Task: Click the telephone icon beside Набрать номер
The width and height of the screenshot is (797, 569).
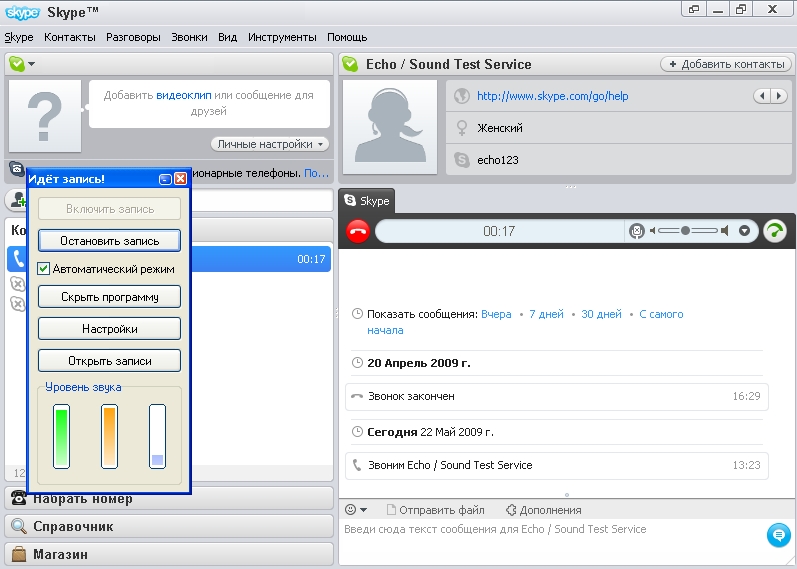Action: [x=19, y=498]
